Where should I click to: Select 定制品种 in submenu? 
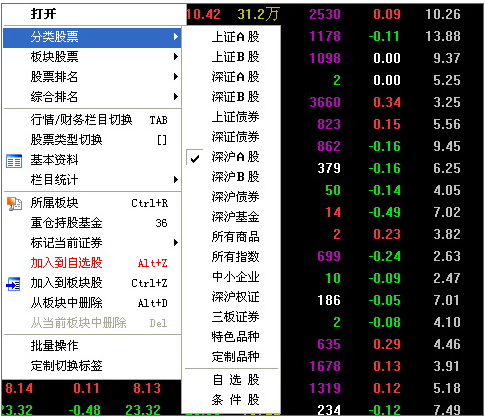coord(231,357)
